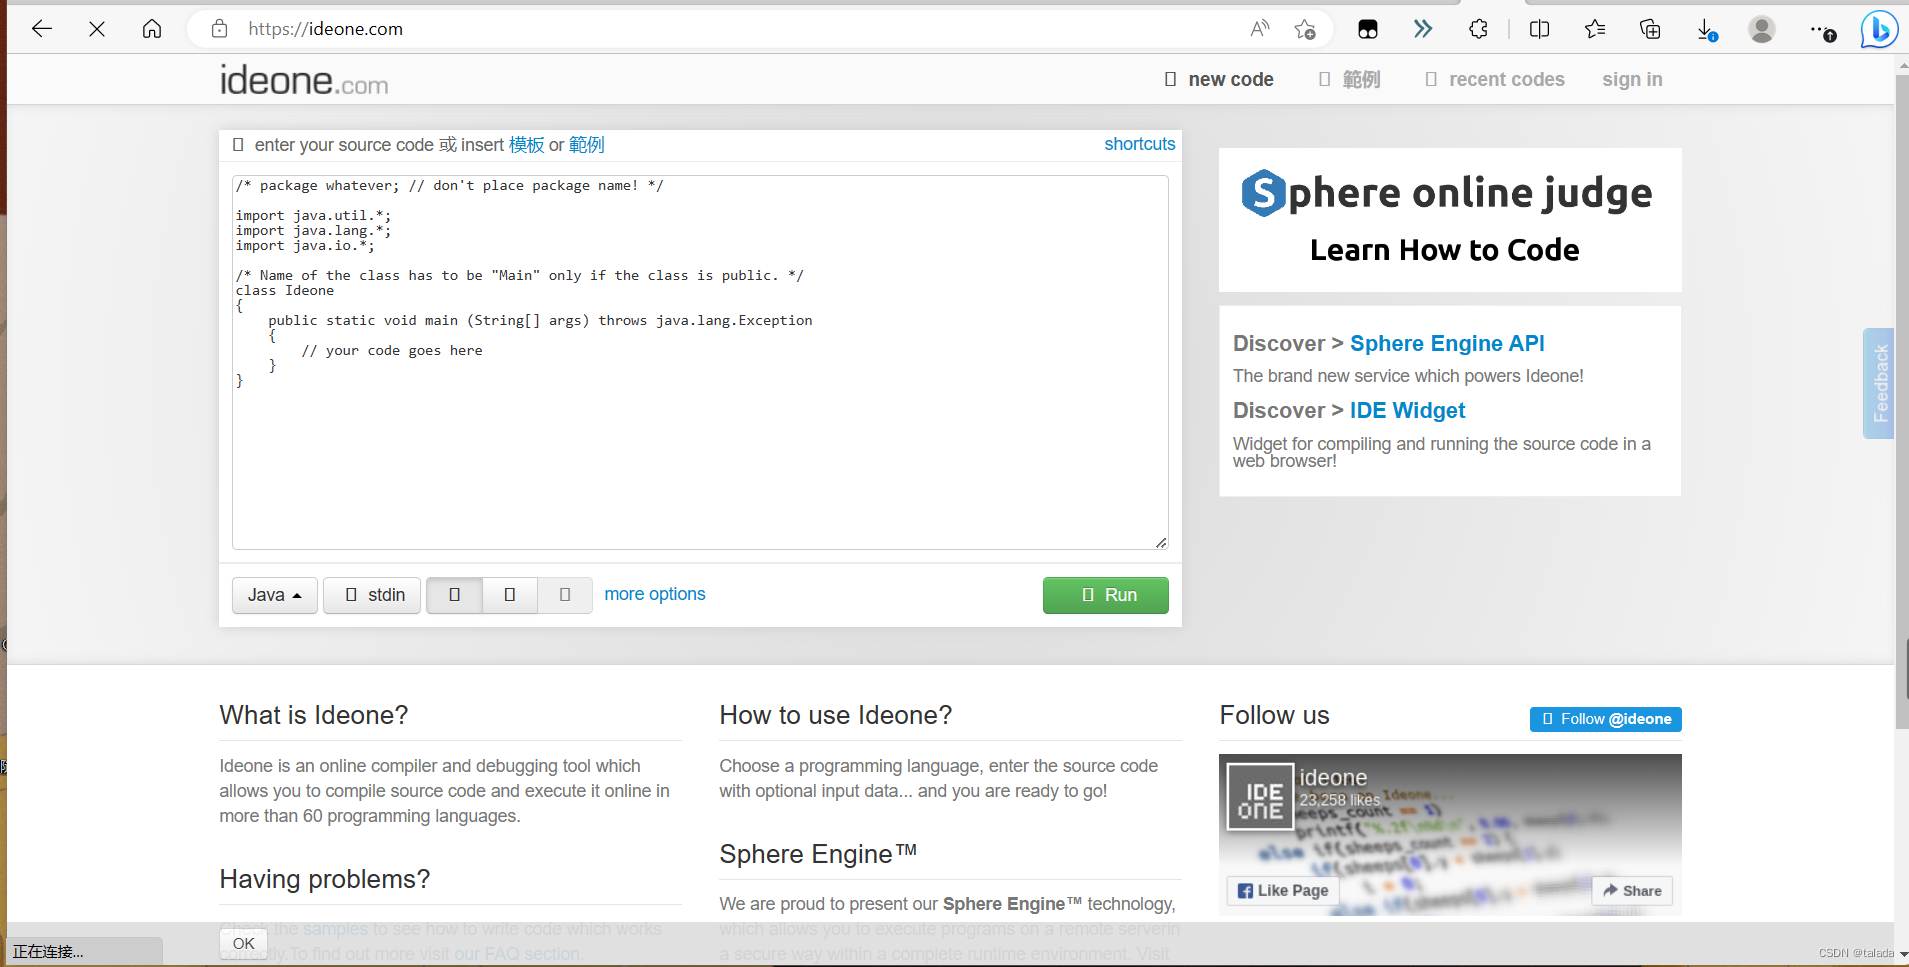Click the black tab-shaped extension icon
Viewport: 1909px width, 967px height.
1368,29
